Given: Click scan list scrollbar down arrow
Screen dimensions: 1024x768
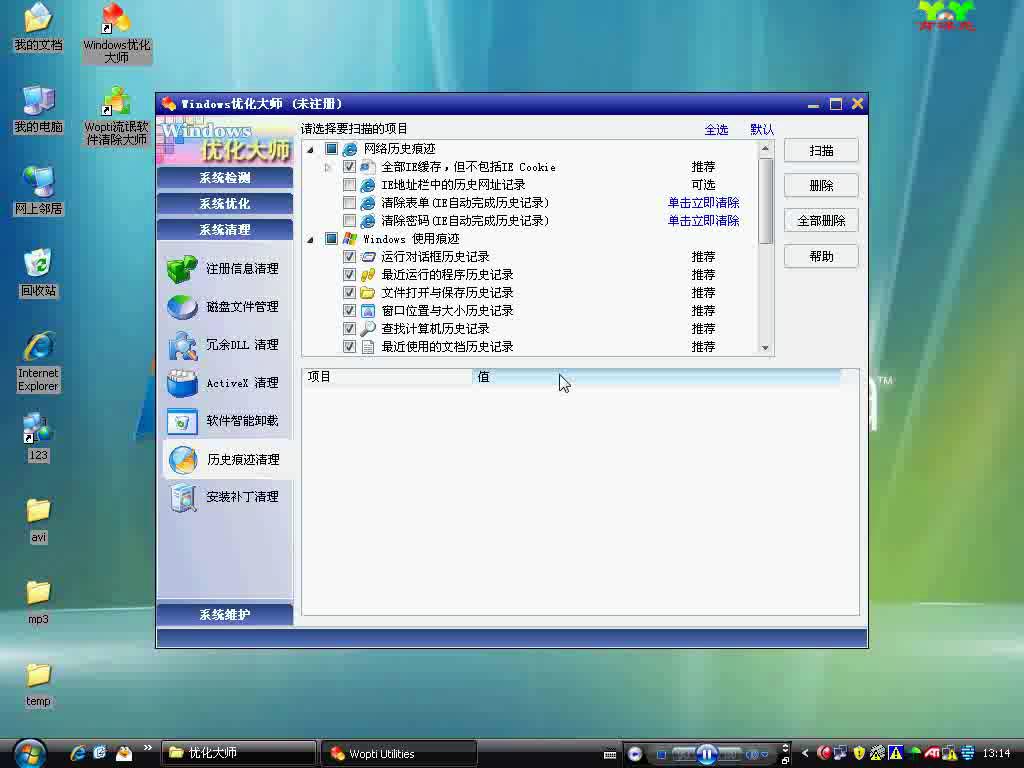Looking at the screenshot, I should [765, 348].
